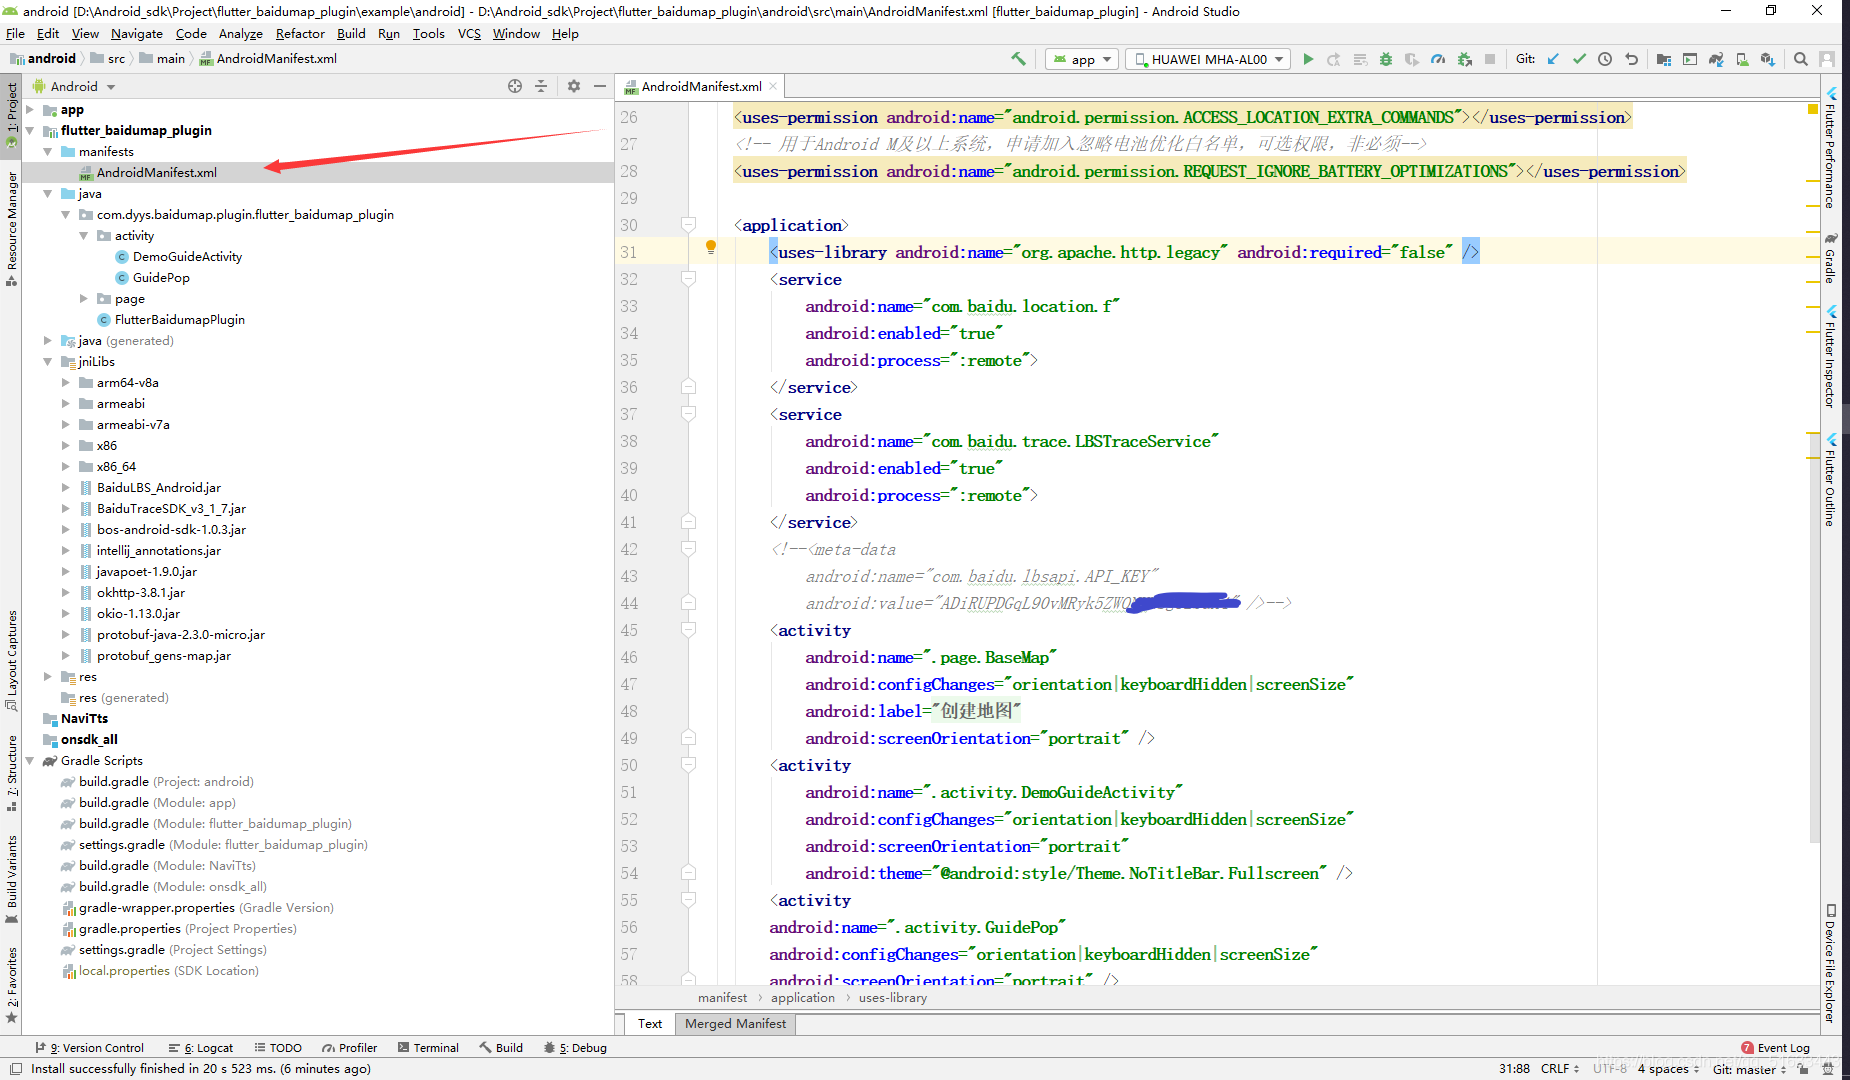
Task: Open Project panel settings gear
Action: 574,86
